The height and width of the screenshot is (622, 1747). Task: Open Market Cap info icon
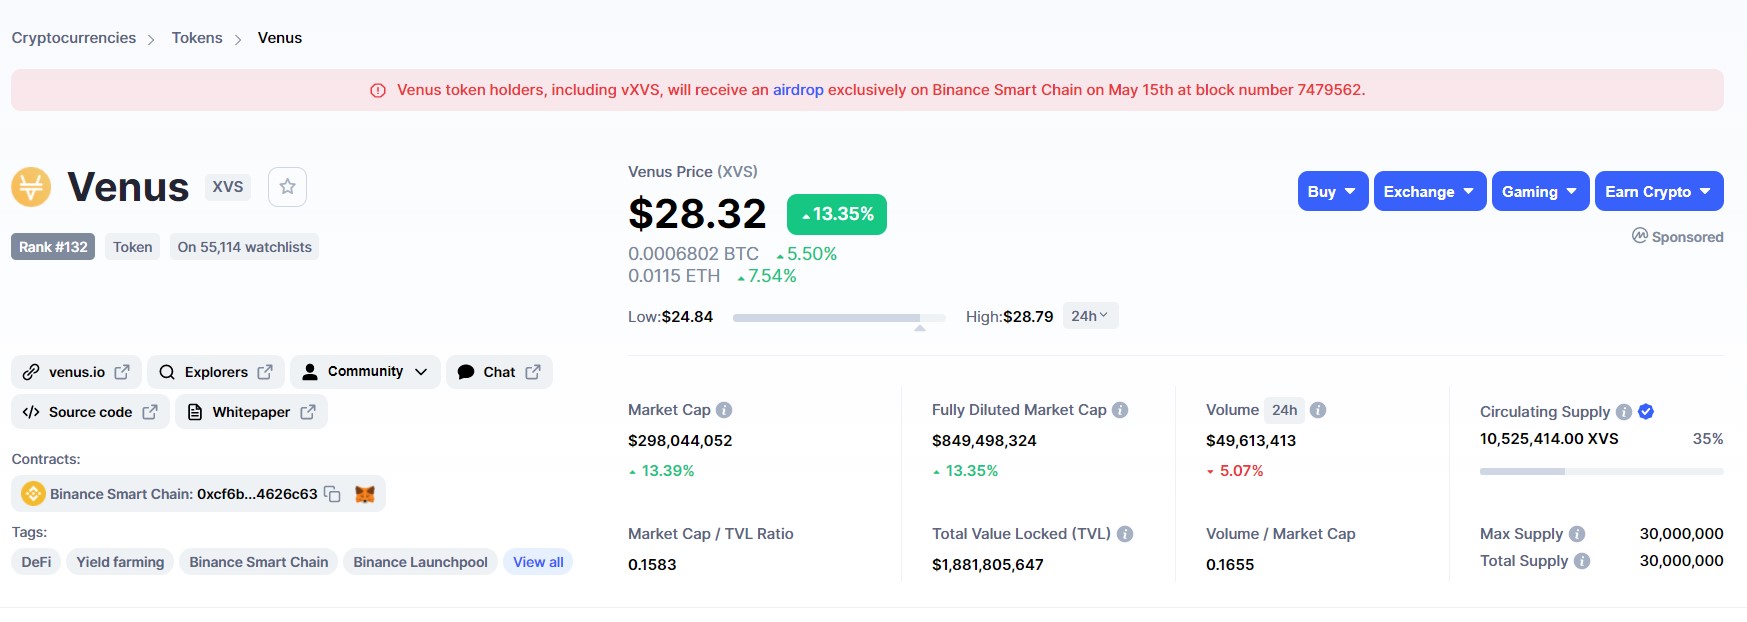tap(724, 410)
